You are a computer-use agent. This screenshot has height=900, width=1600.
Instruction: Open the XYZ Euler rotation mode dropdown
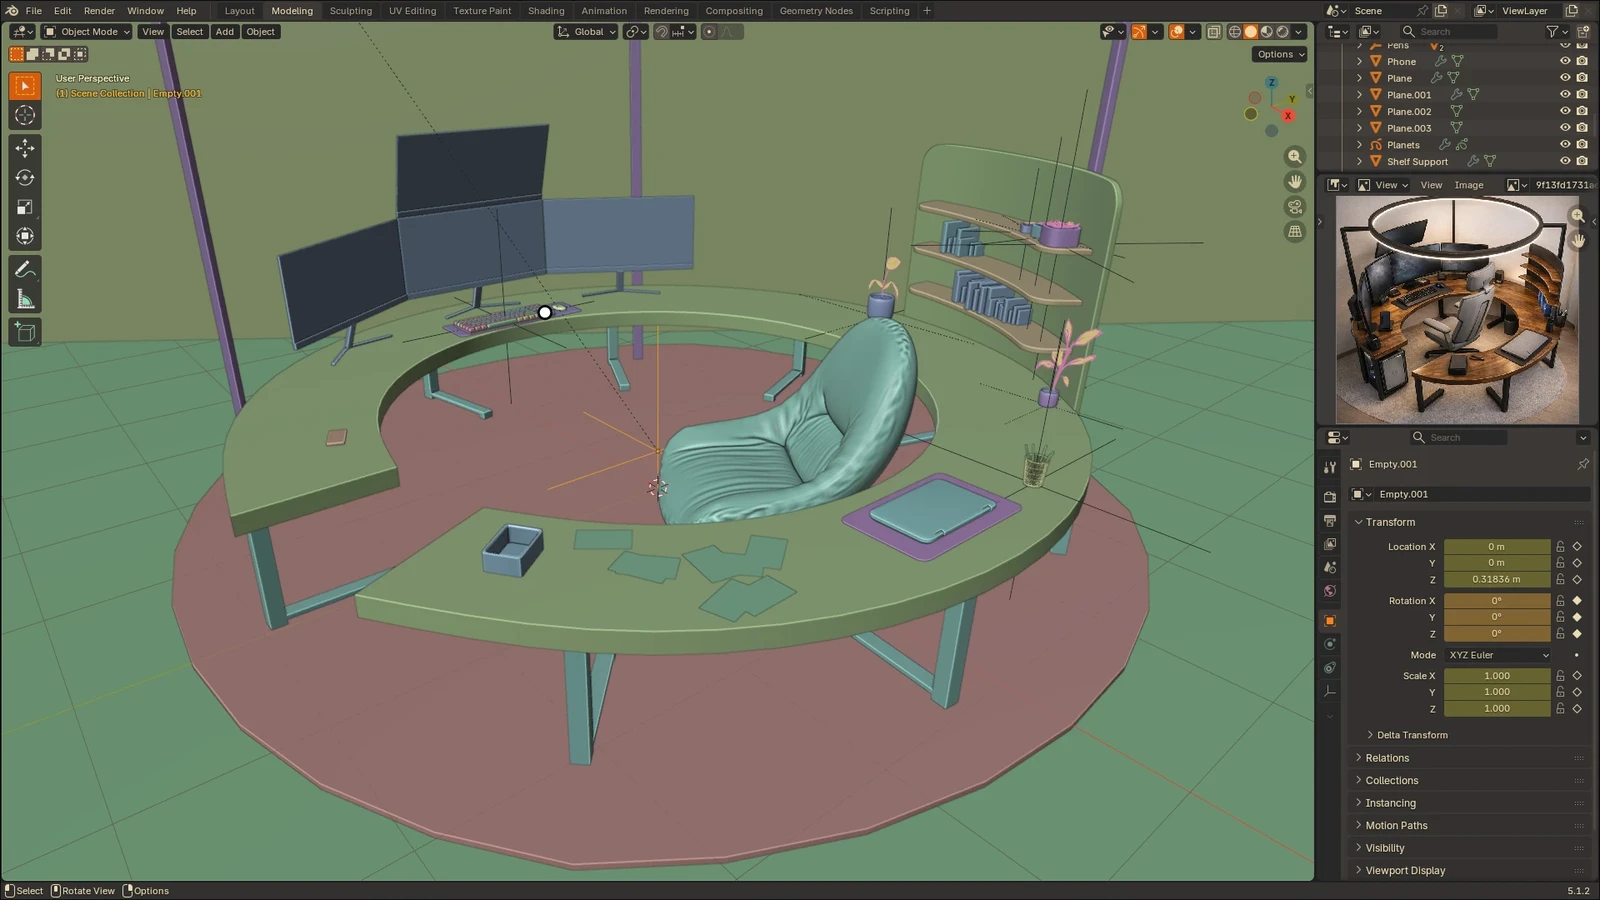coord(1497,655)
